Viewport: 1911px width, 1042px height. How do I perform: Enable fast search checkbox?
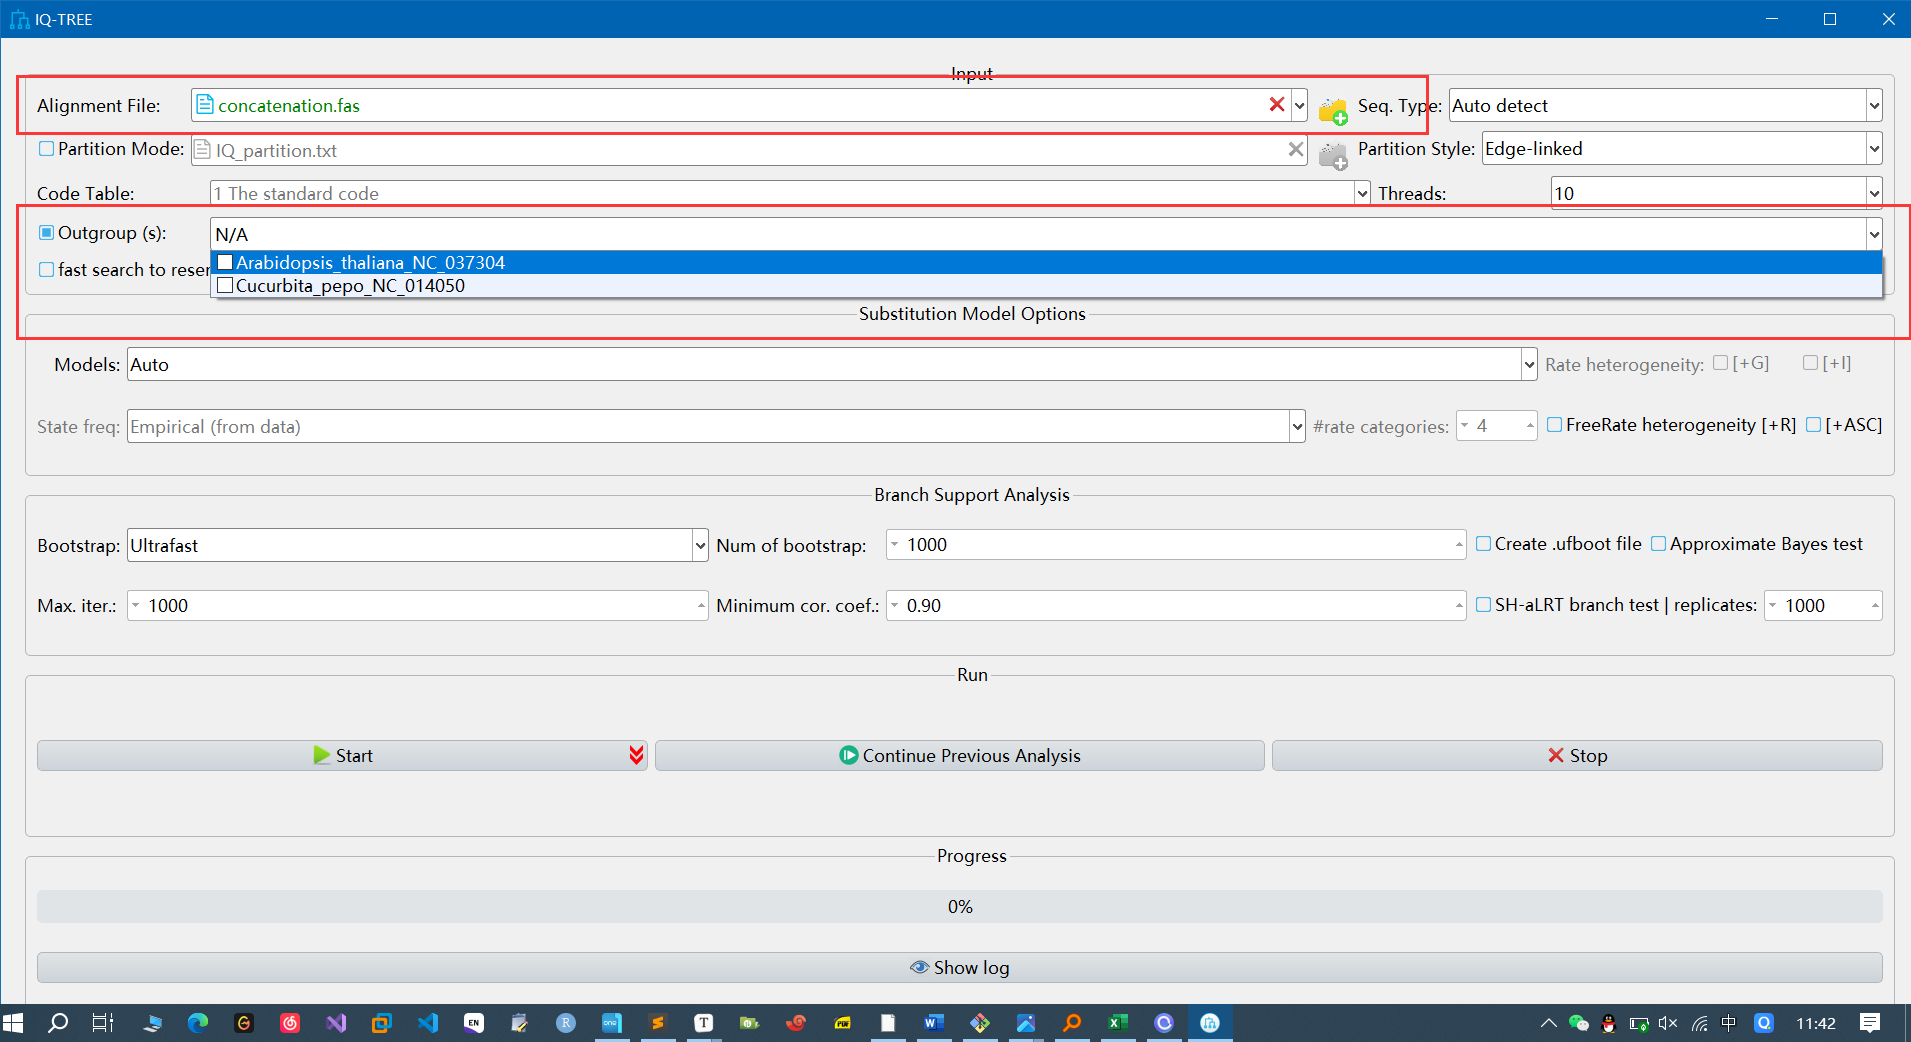pyautogui.click(x=46, y=269)
